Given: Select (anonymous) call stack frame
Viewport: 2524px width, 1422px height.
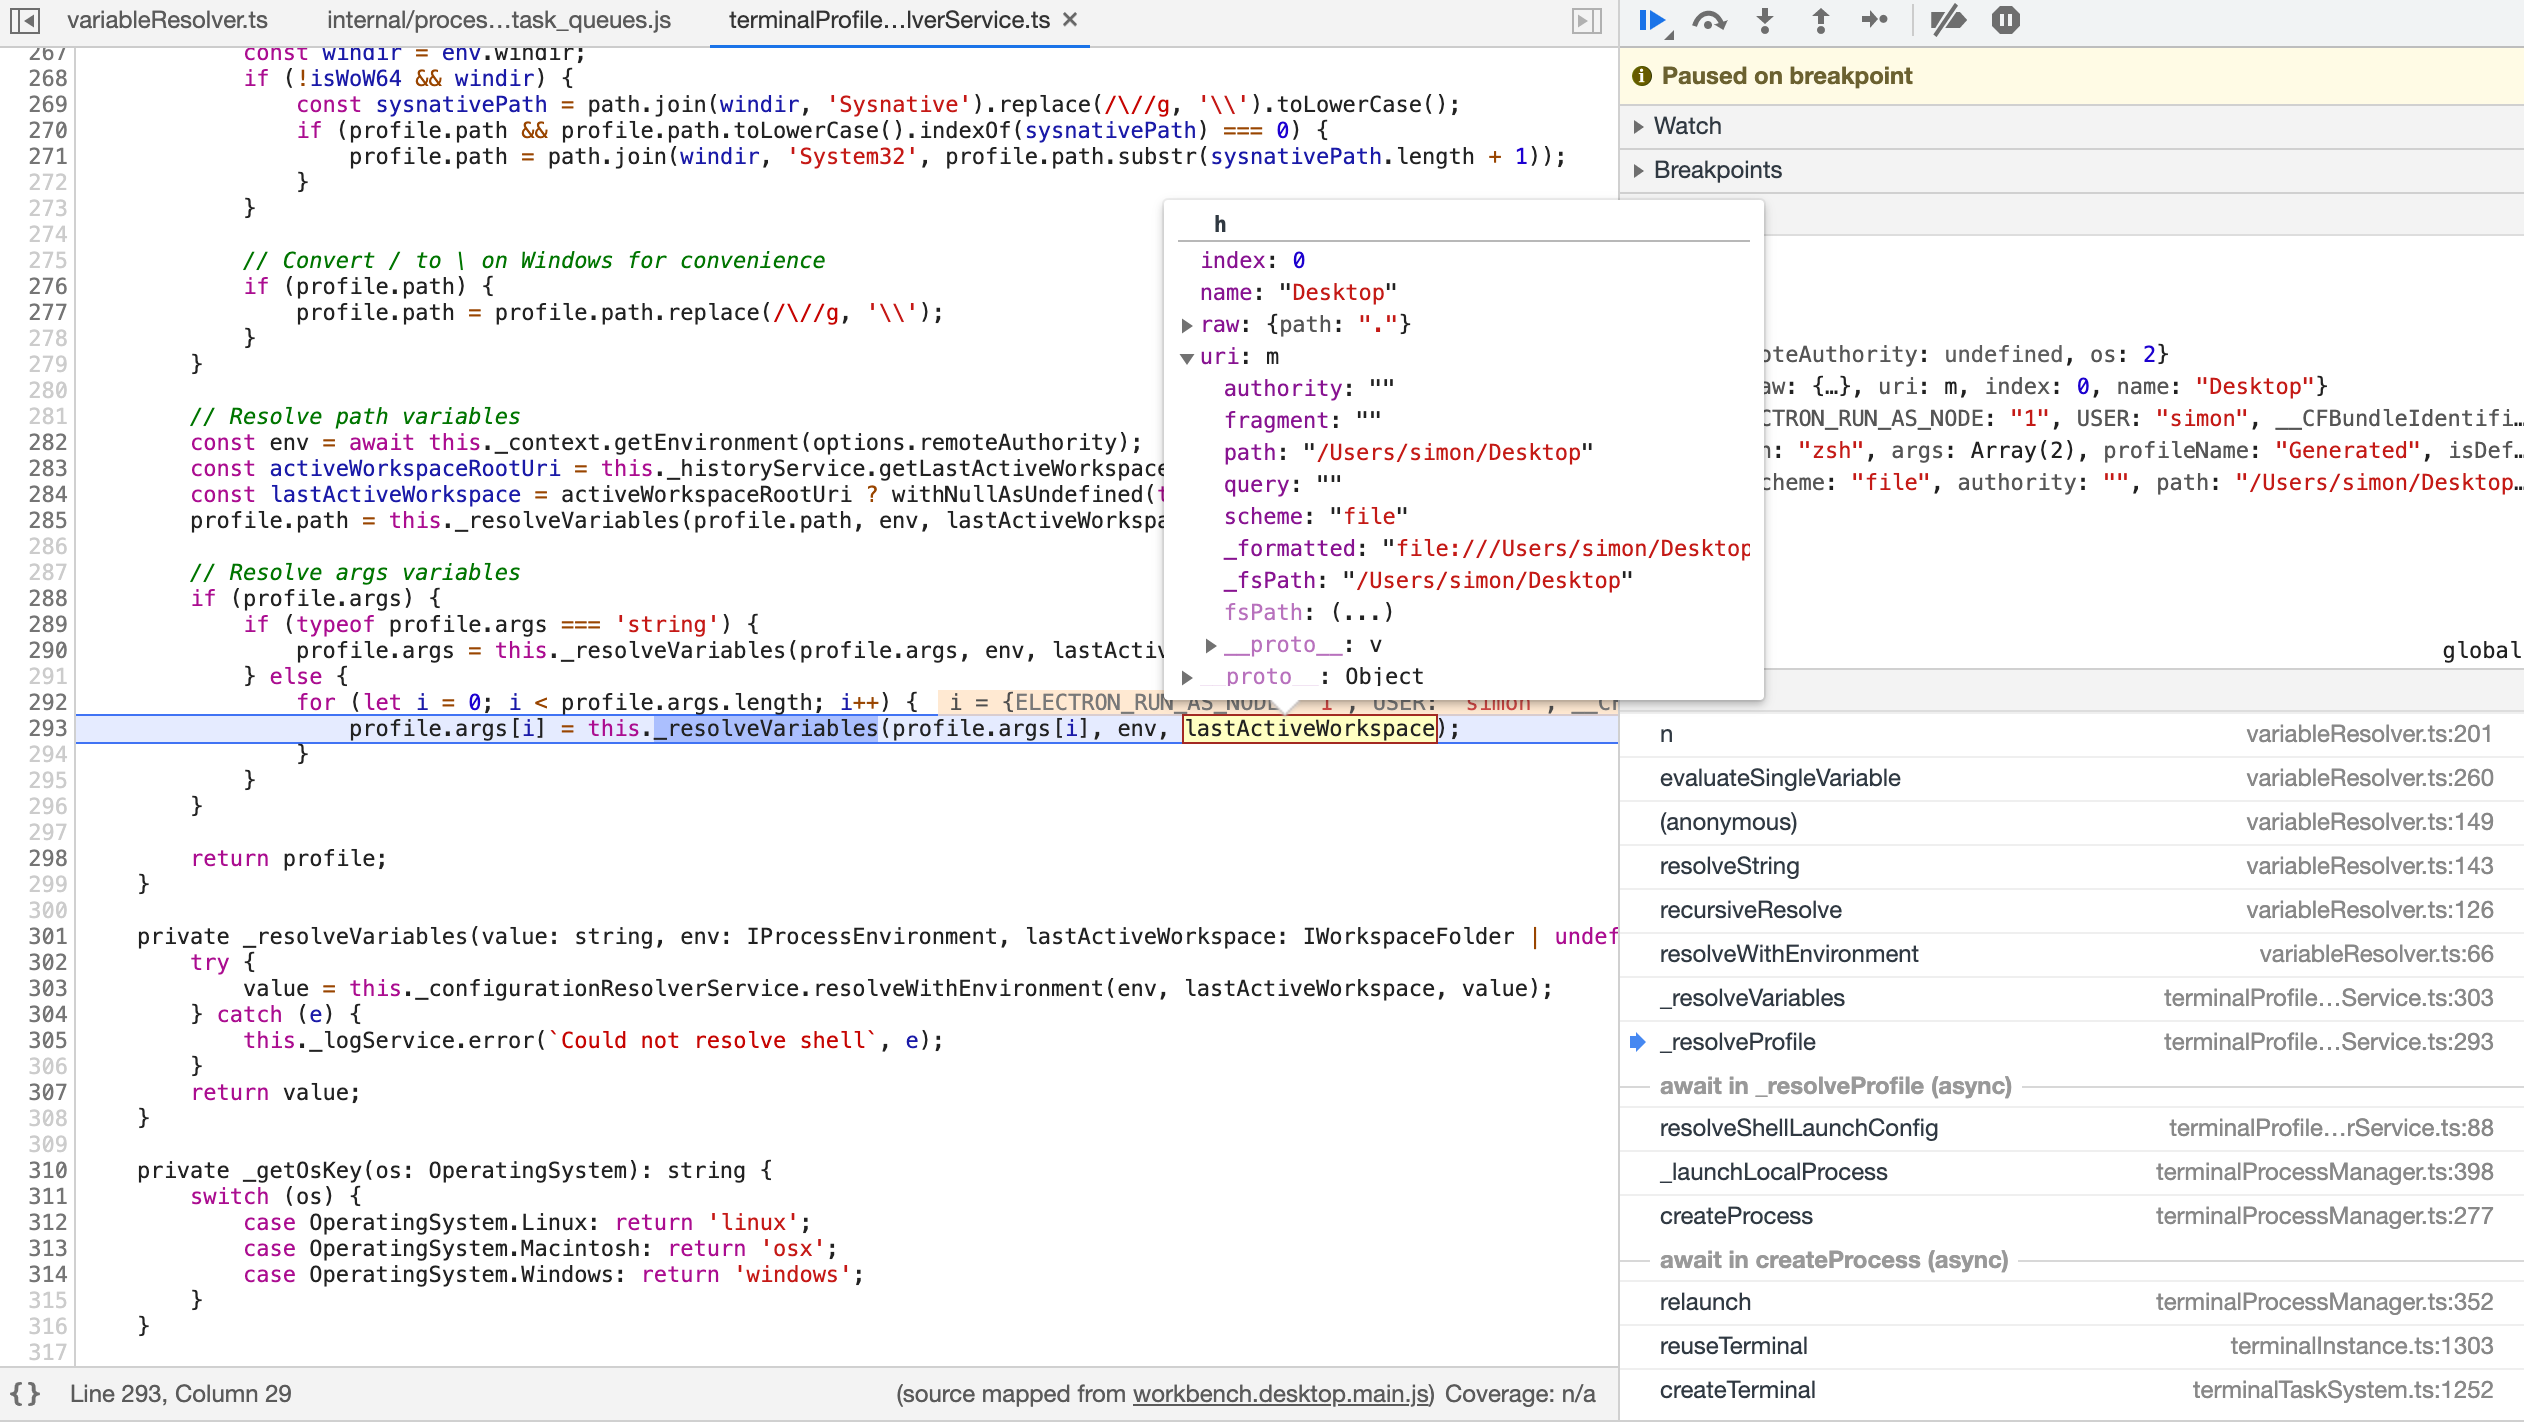Looking at the screenshot, I should coord(2072,822).
